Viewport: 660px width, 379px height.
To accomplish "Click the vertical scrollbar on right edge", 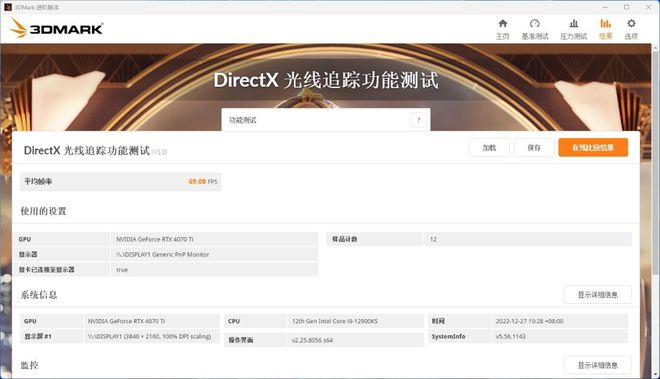I will [655, 211].
